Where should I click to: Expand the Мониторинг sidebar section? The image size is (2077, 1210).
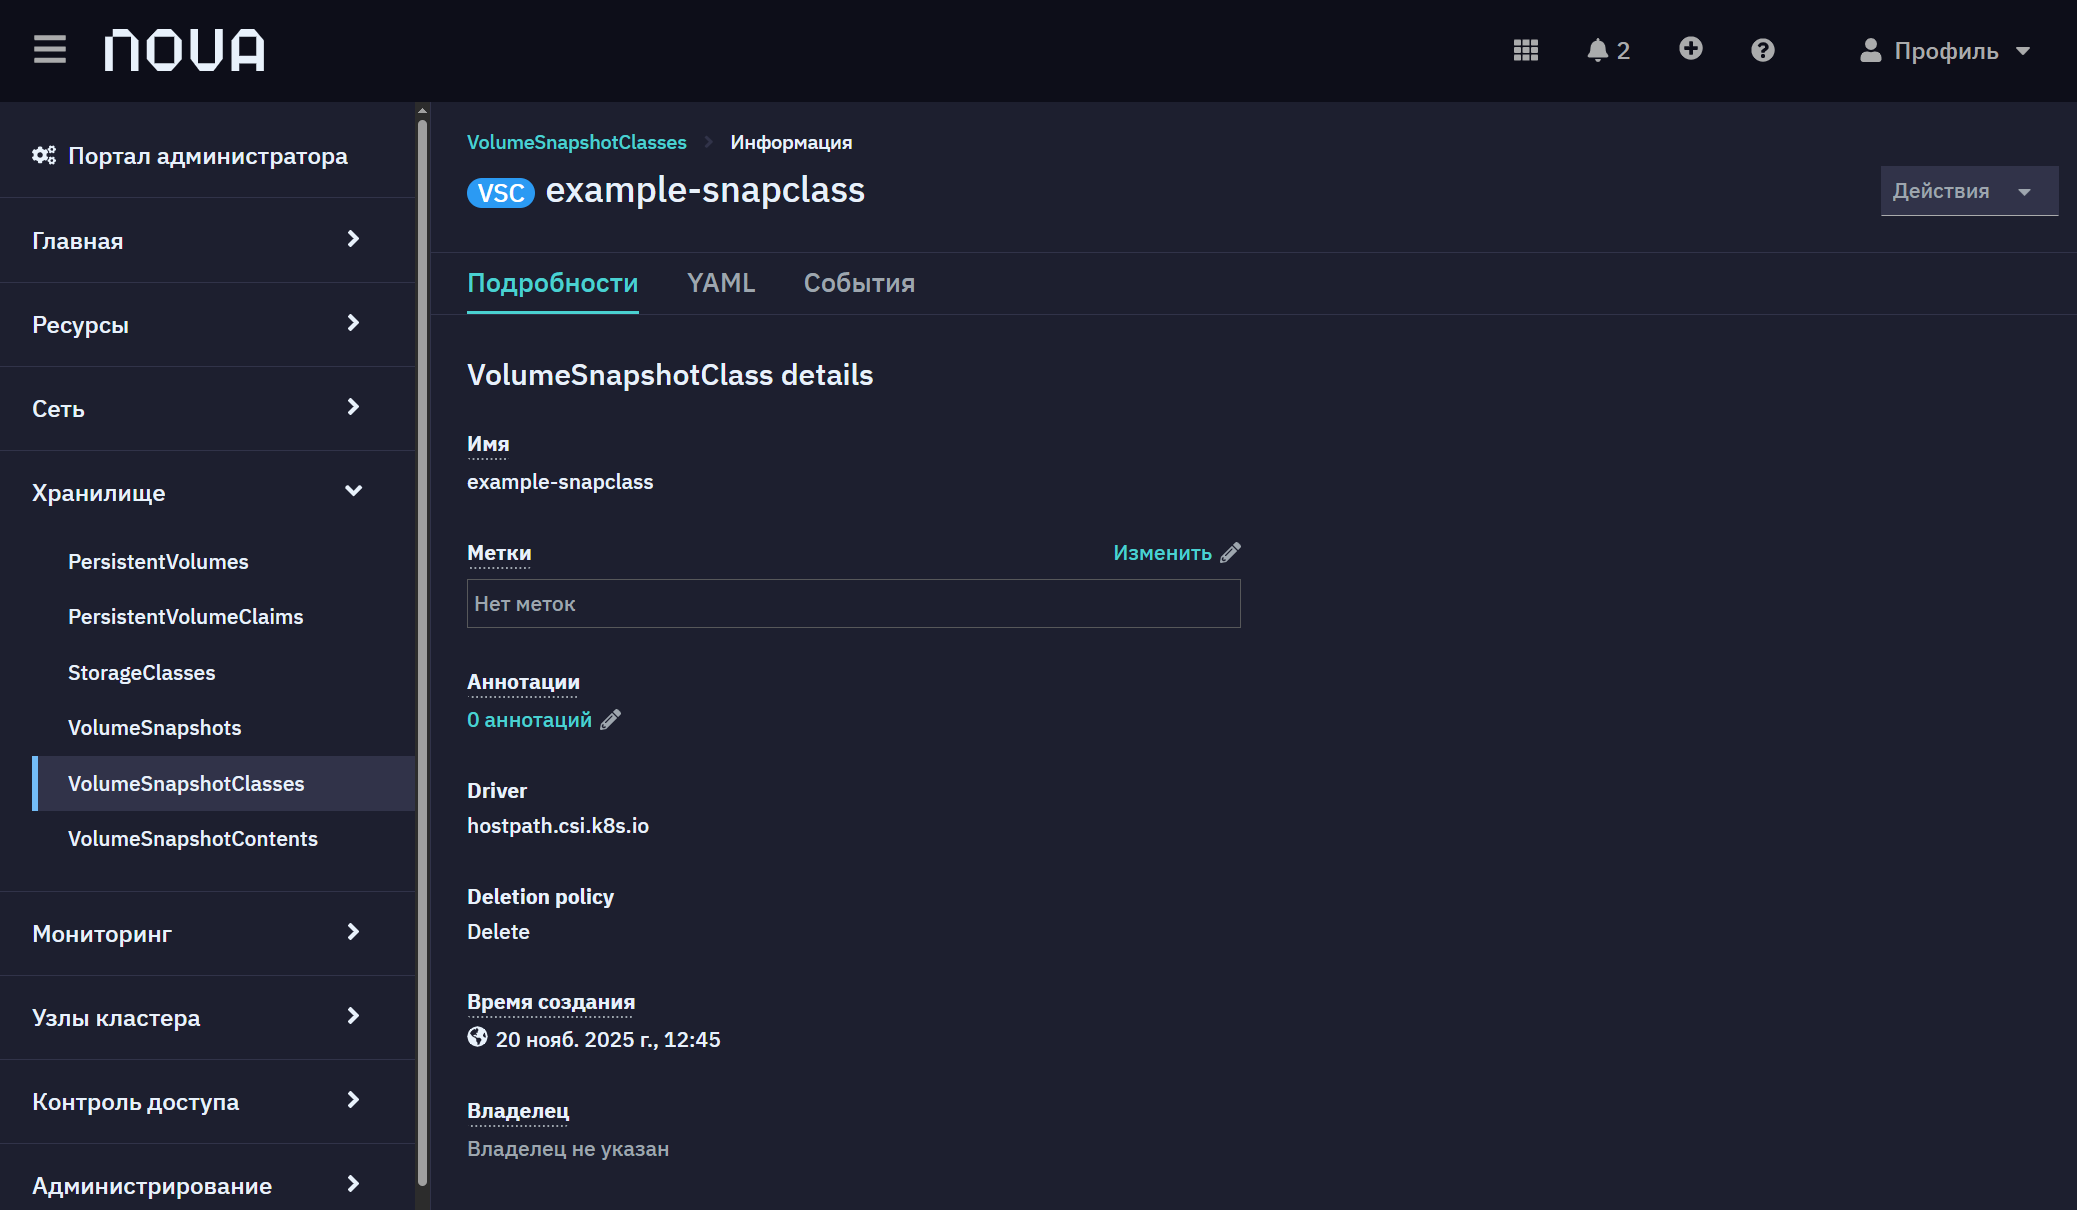(x=207, y=933)
